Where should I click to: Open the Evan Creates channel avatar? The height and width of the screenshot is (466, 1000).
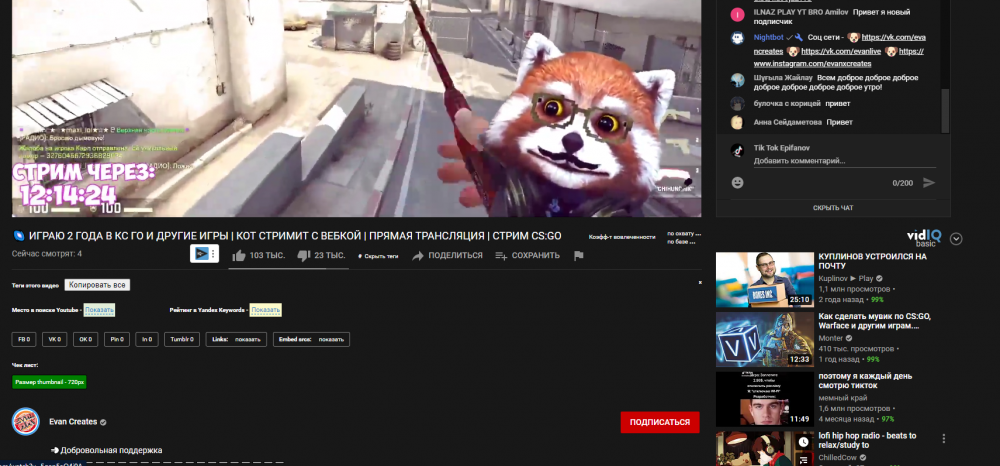click(x=26, y=421)
